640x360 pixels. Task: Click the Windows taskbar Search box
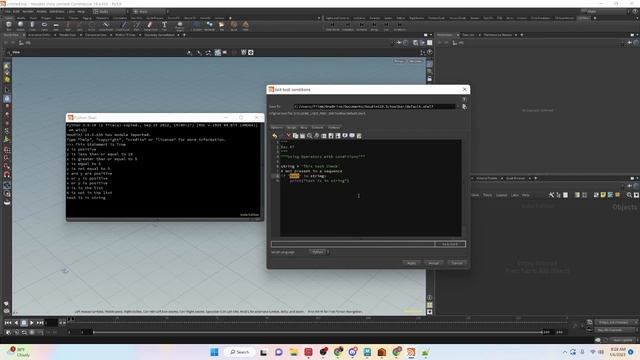coord(239,352)
